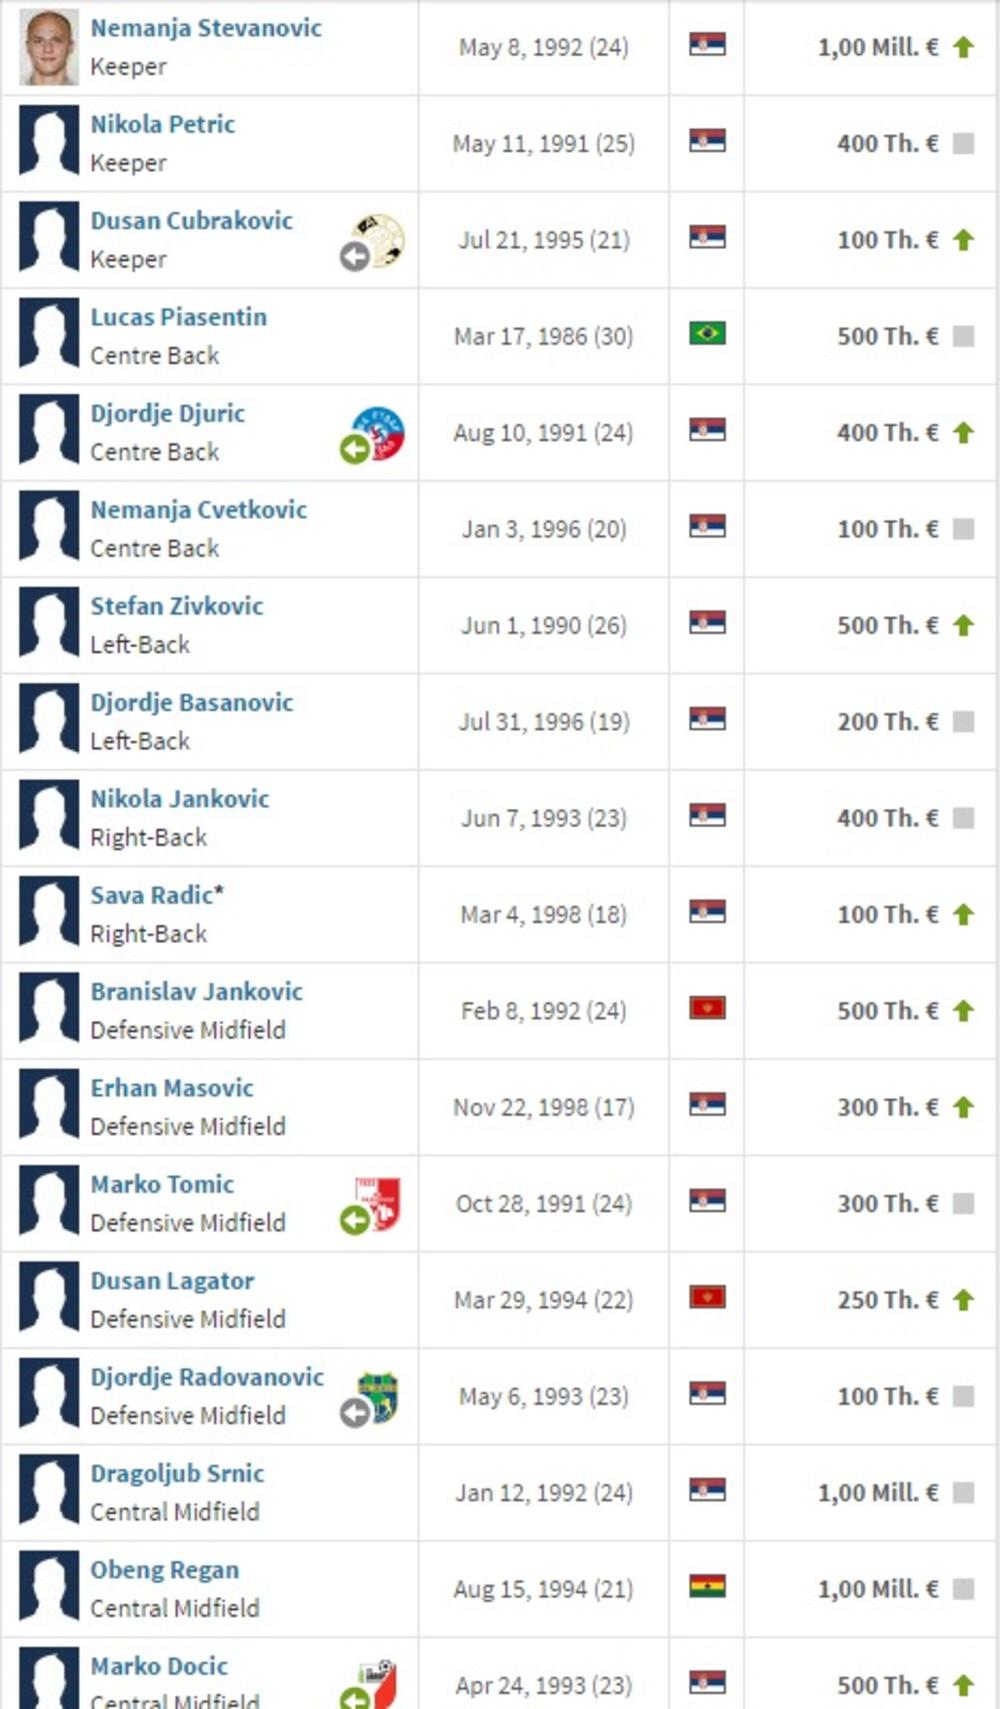Click the green arrow beside Stefan Zivkovic's value
Viewport: 1000px width, 1709px height.
coord(963,626)
